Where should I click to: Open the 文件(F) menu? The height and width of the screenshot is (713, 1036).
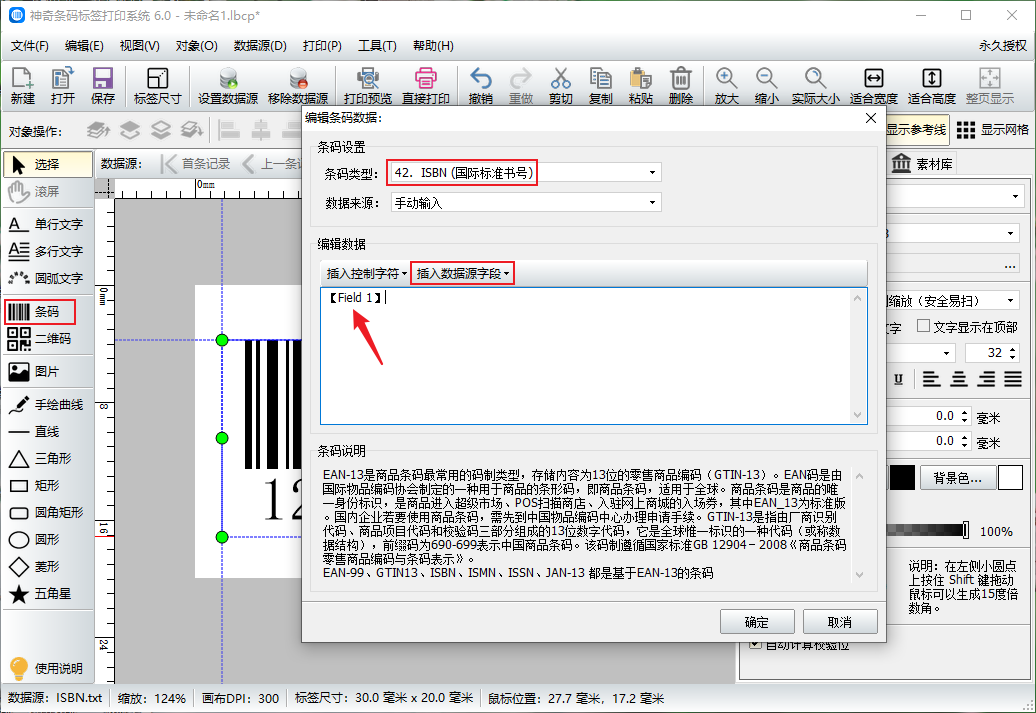[x=30, y=46]
